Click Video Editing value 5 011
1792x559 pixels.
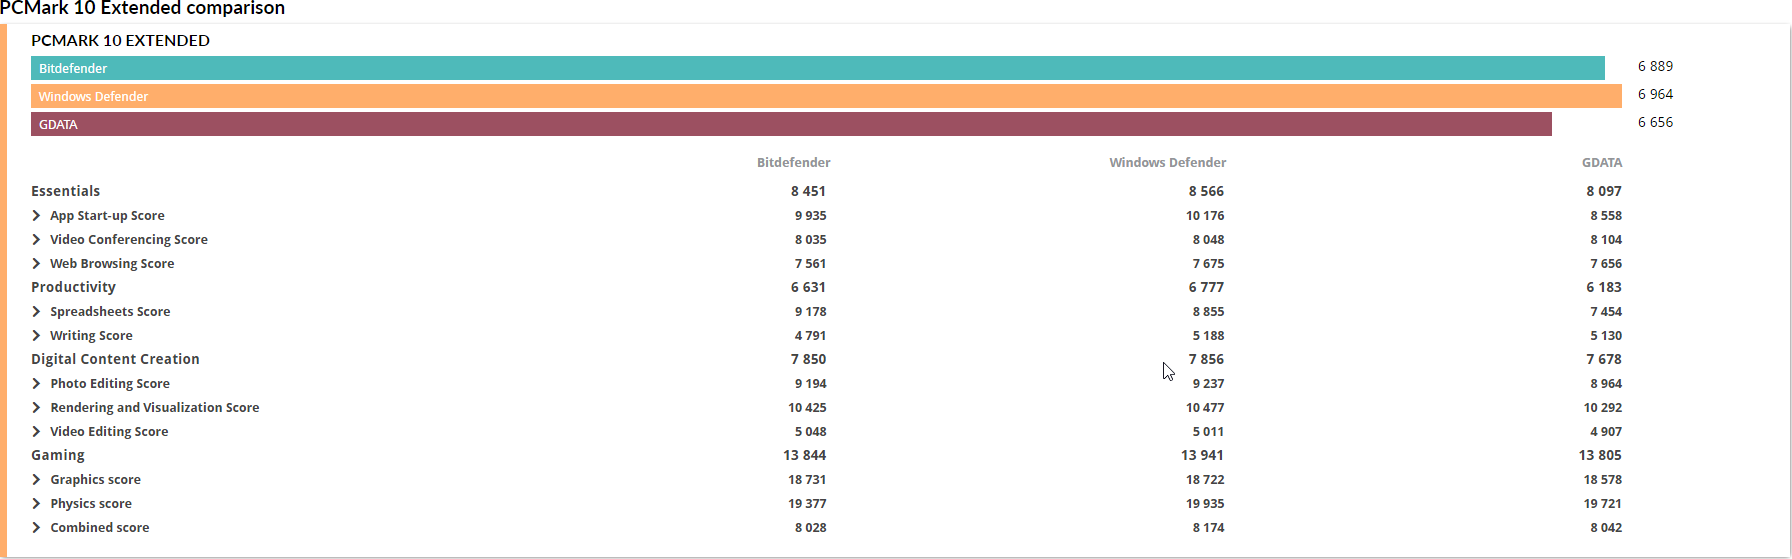1208,432
